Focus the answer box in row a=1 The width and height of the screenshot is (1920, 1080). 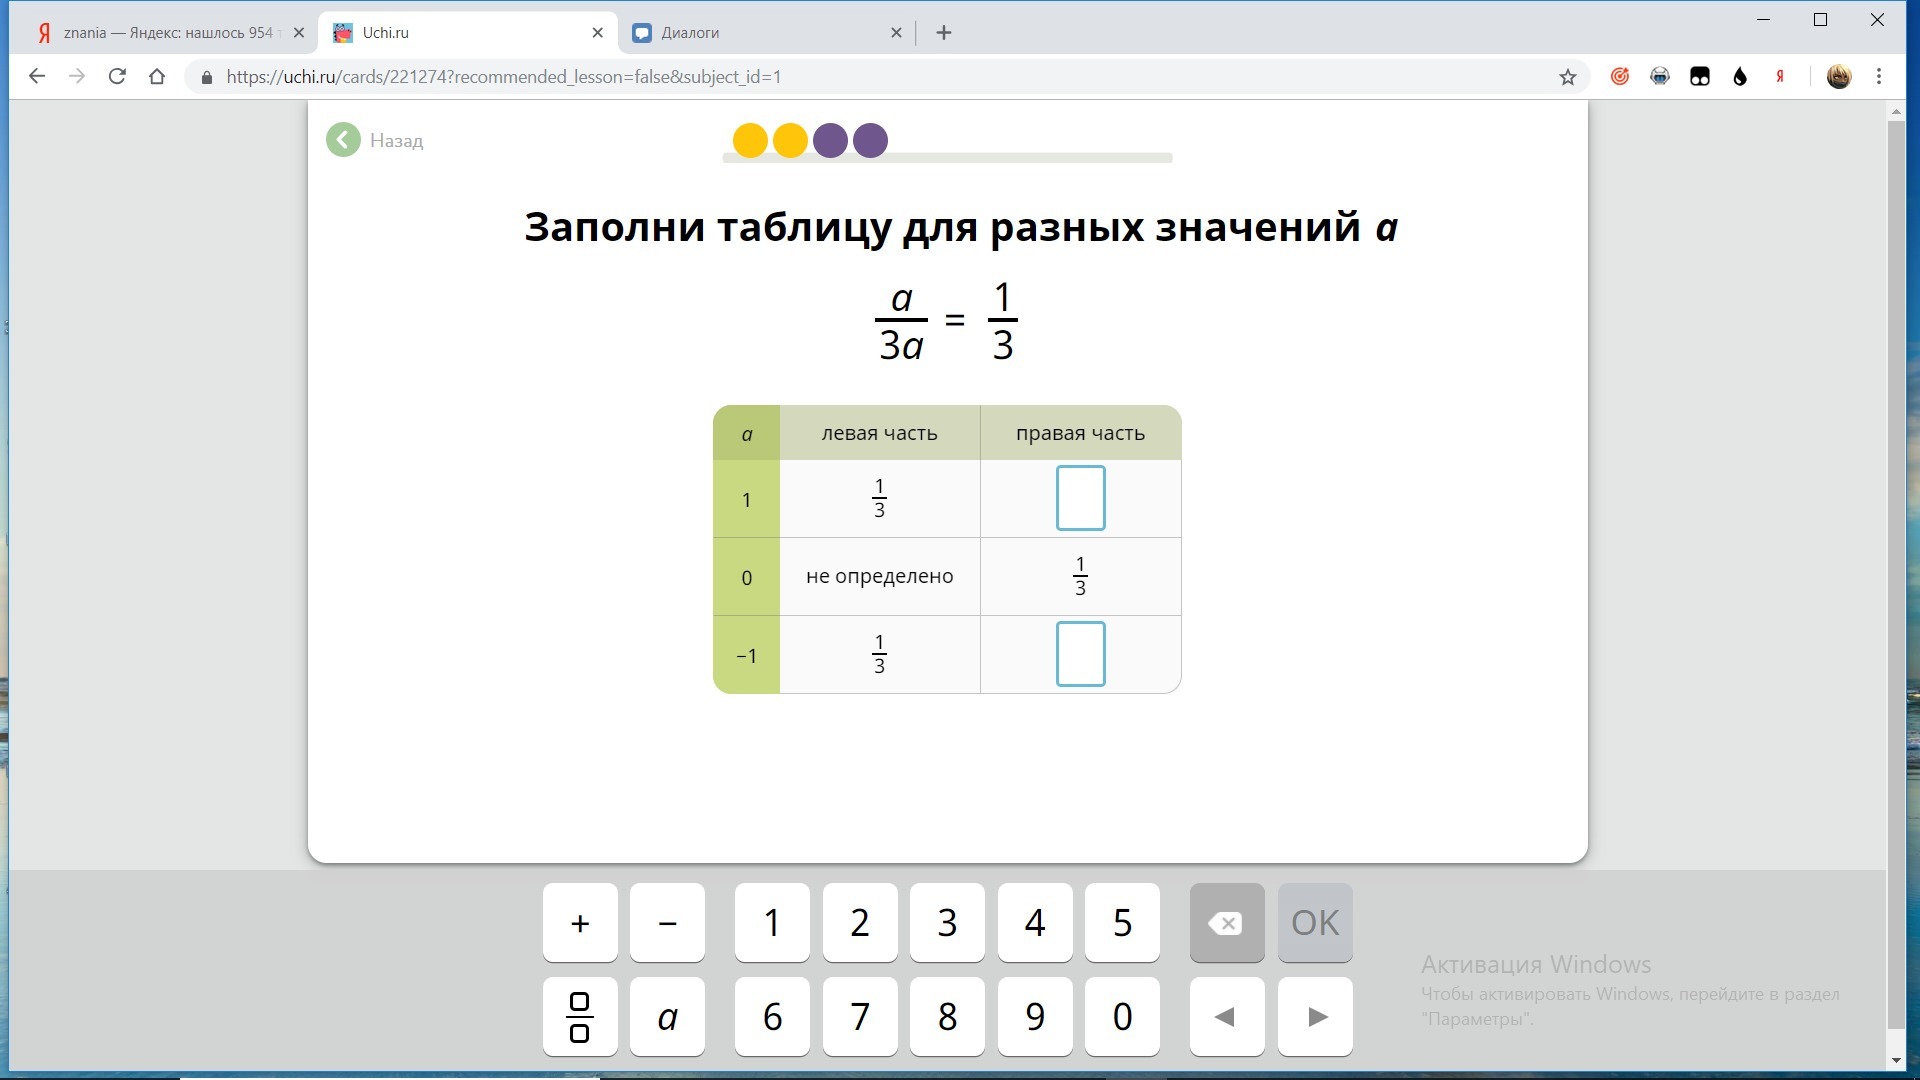(x=1080, y=498)
